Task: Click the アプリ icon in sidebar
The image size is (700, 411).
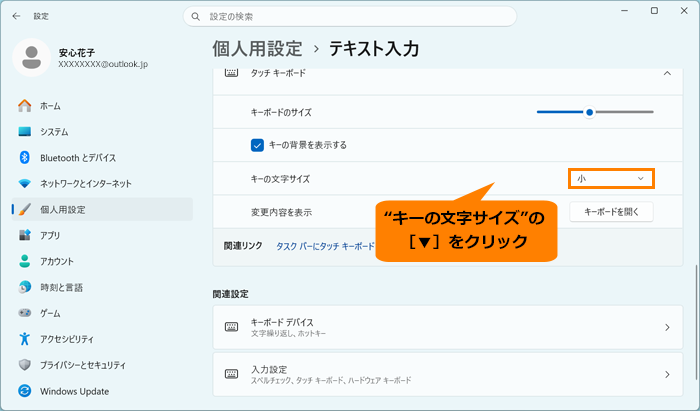Action: (25, 235)
